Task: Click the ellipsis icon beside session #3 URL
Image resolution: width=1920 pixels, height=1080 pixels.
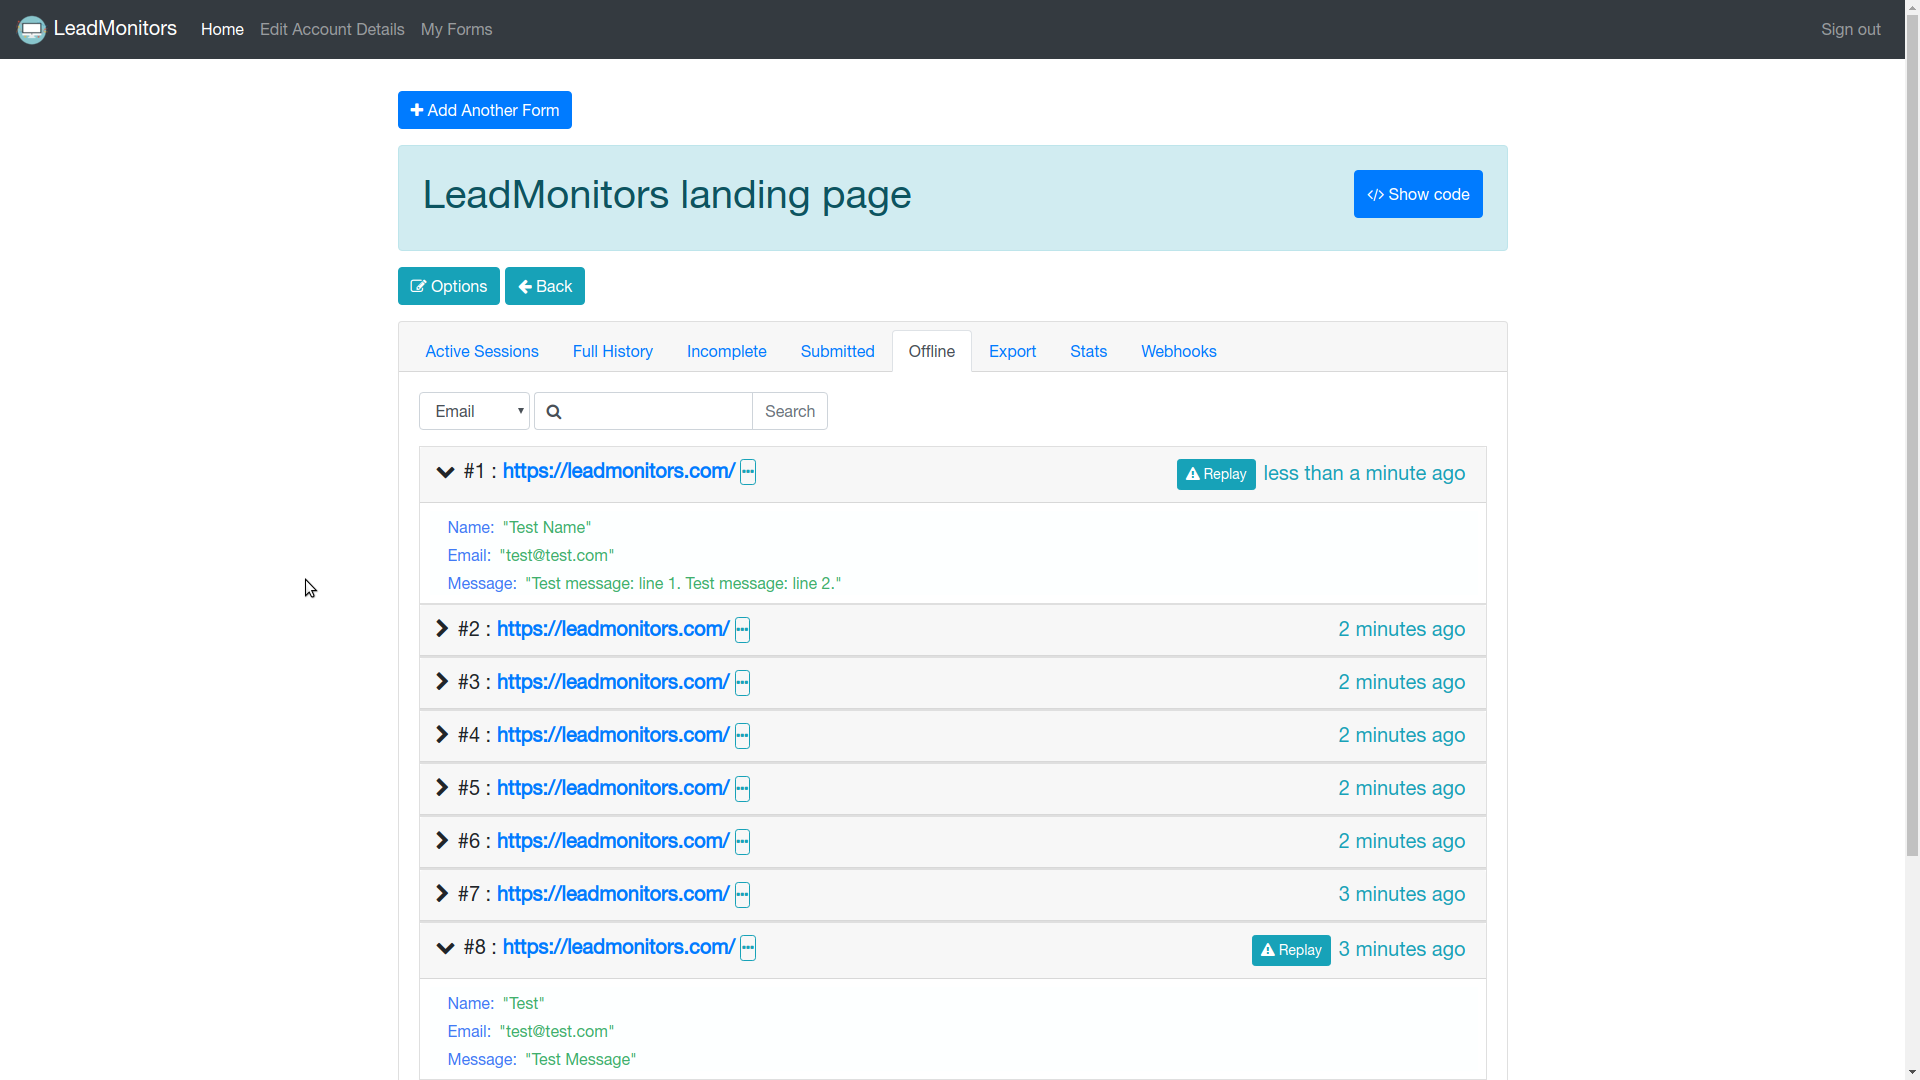Action: (742, 683)
